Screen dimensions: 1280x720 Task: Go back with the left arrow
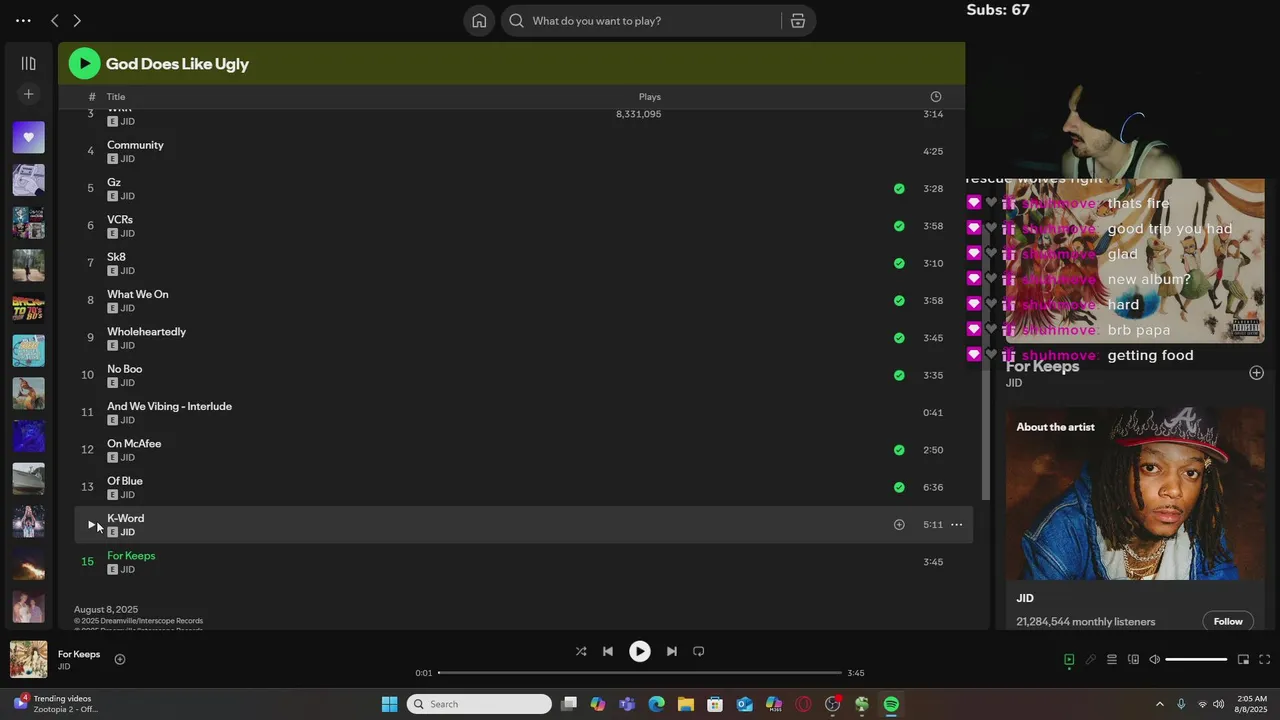pyautogui.click(x=55, y=21)
